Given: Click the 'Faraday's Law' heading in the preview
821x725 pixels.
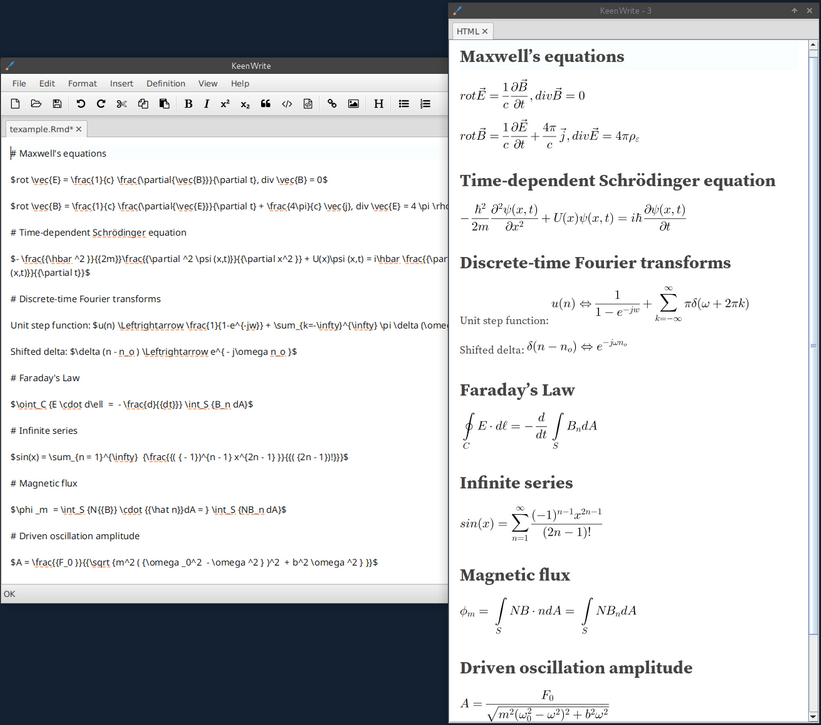Looking at the screenshot, I should click(517, 390).
